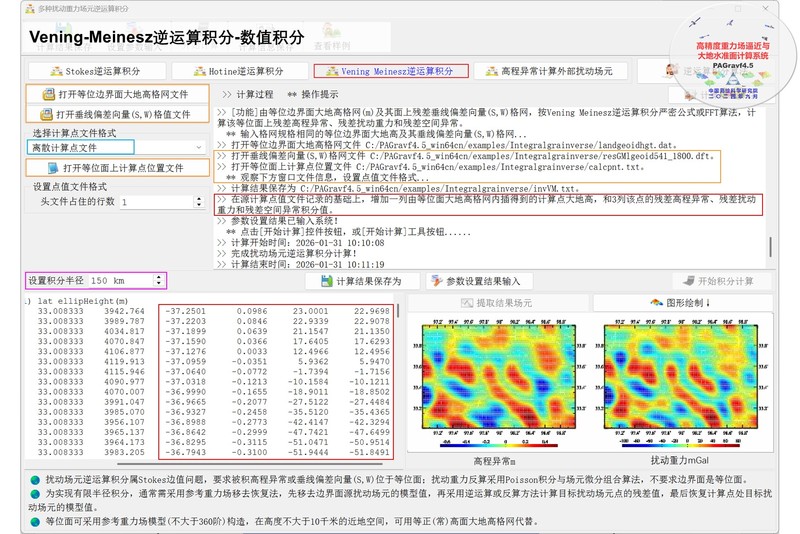
Task: Decrease 设置积分半径 with down arrow
Action: tap(159, 284)
